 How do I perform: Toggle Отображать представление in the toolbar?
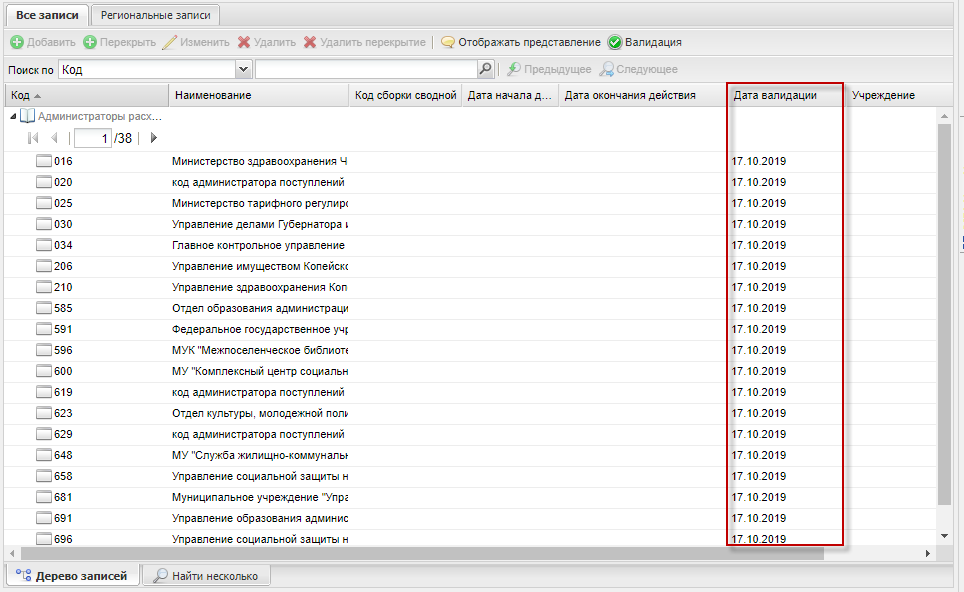(x=448, y=43)
